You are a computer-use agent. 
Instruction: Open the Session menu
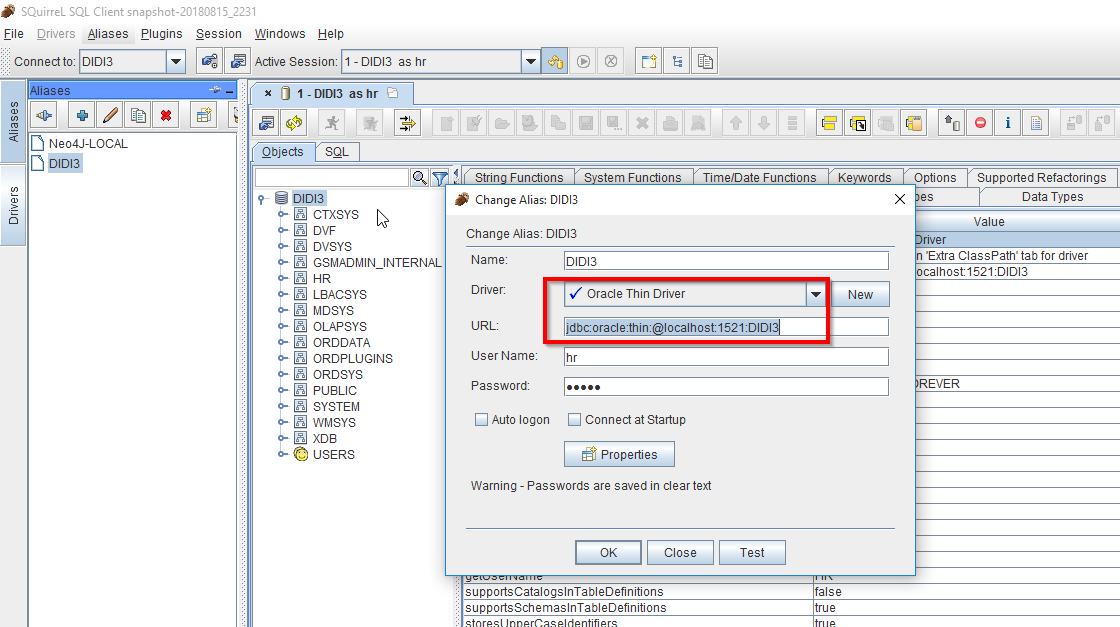[x=218, y=33]
